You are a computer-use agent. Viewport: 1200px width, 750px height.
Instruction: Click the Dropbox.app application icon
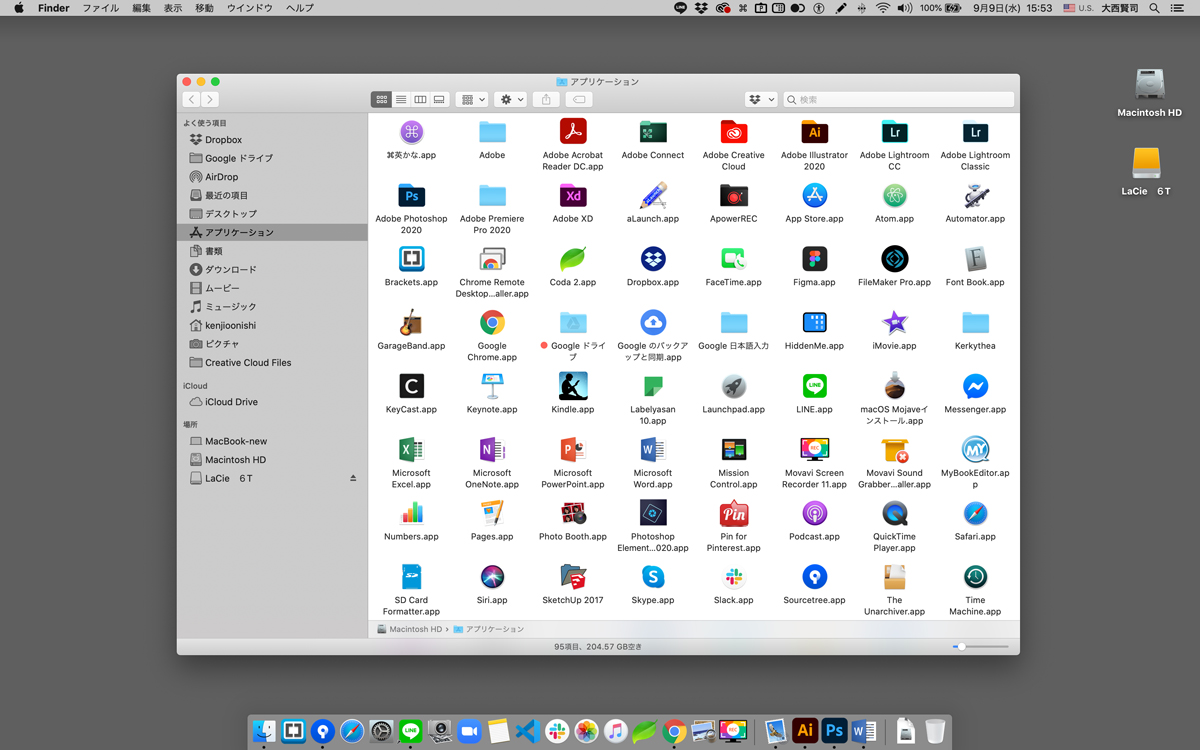point(653,258)
